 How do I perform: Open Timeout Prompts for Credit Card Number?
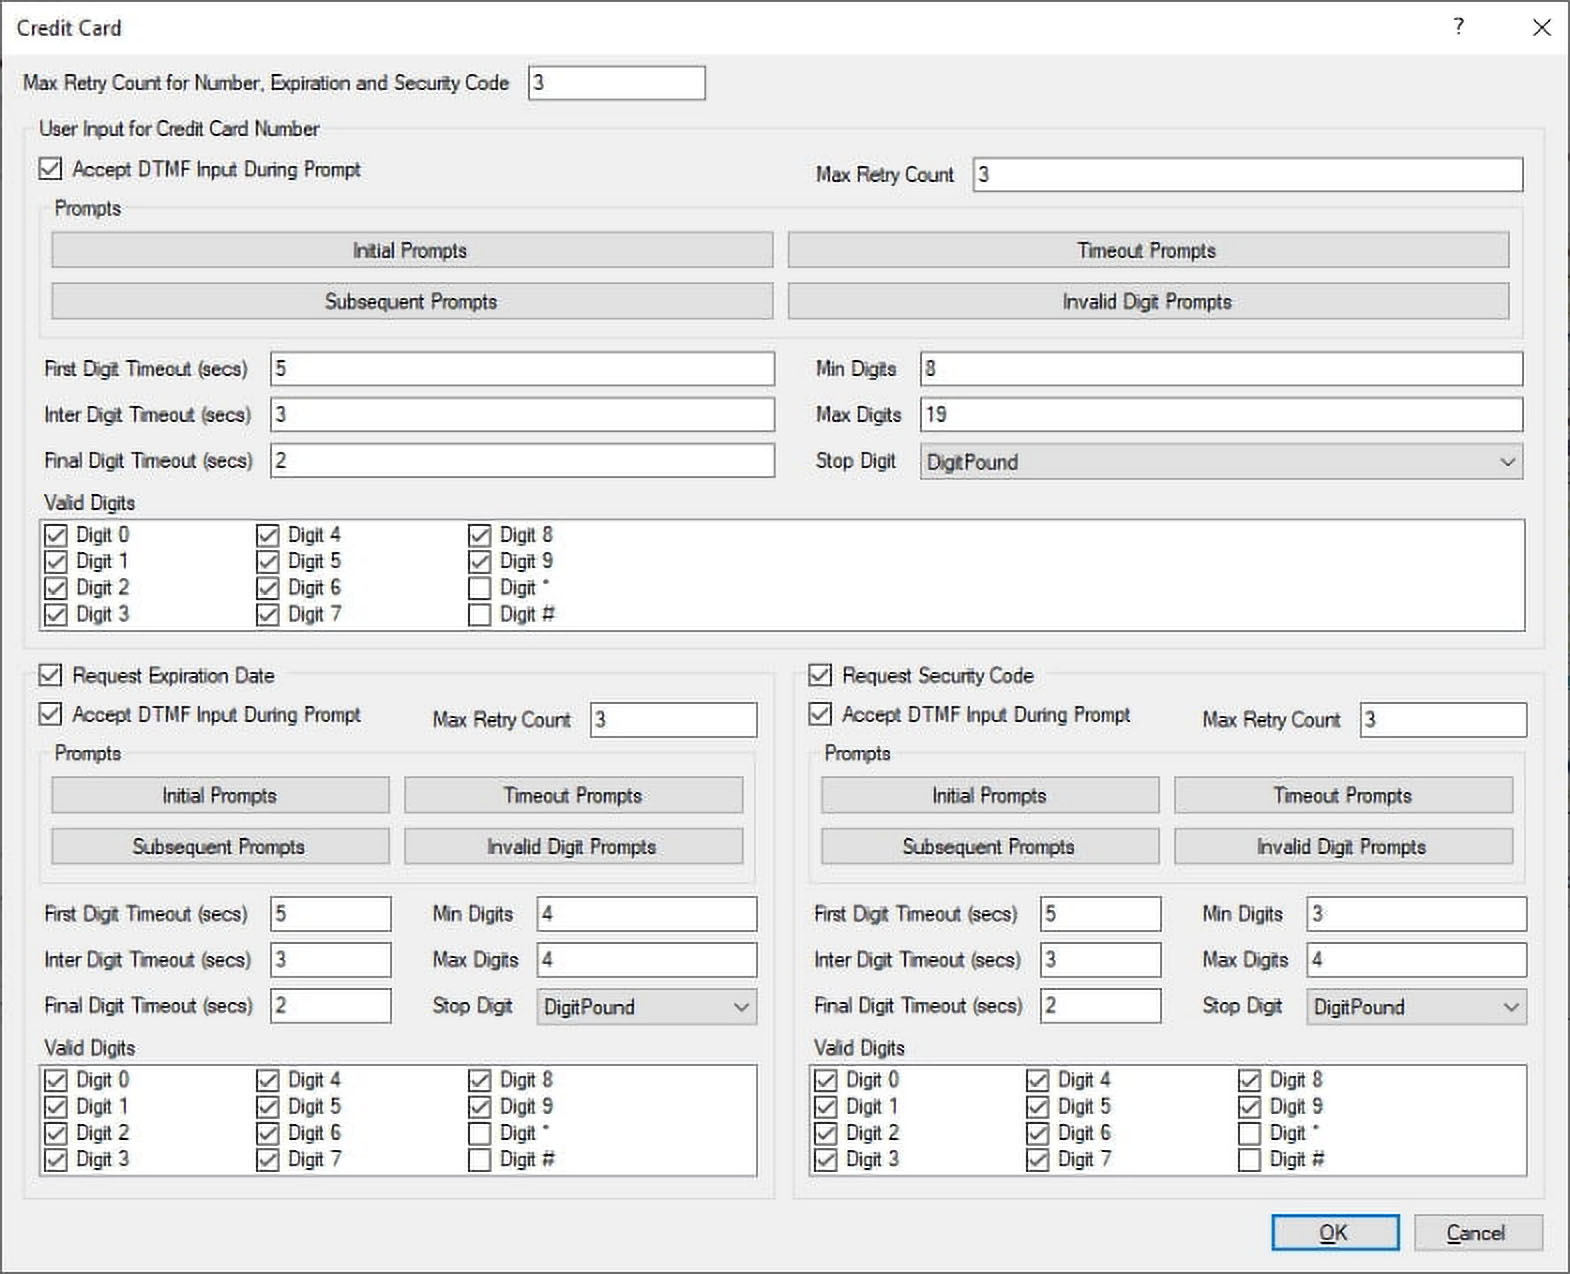(1148, 250)
